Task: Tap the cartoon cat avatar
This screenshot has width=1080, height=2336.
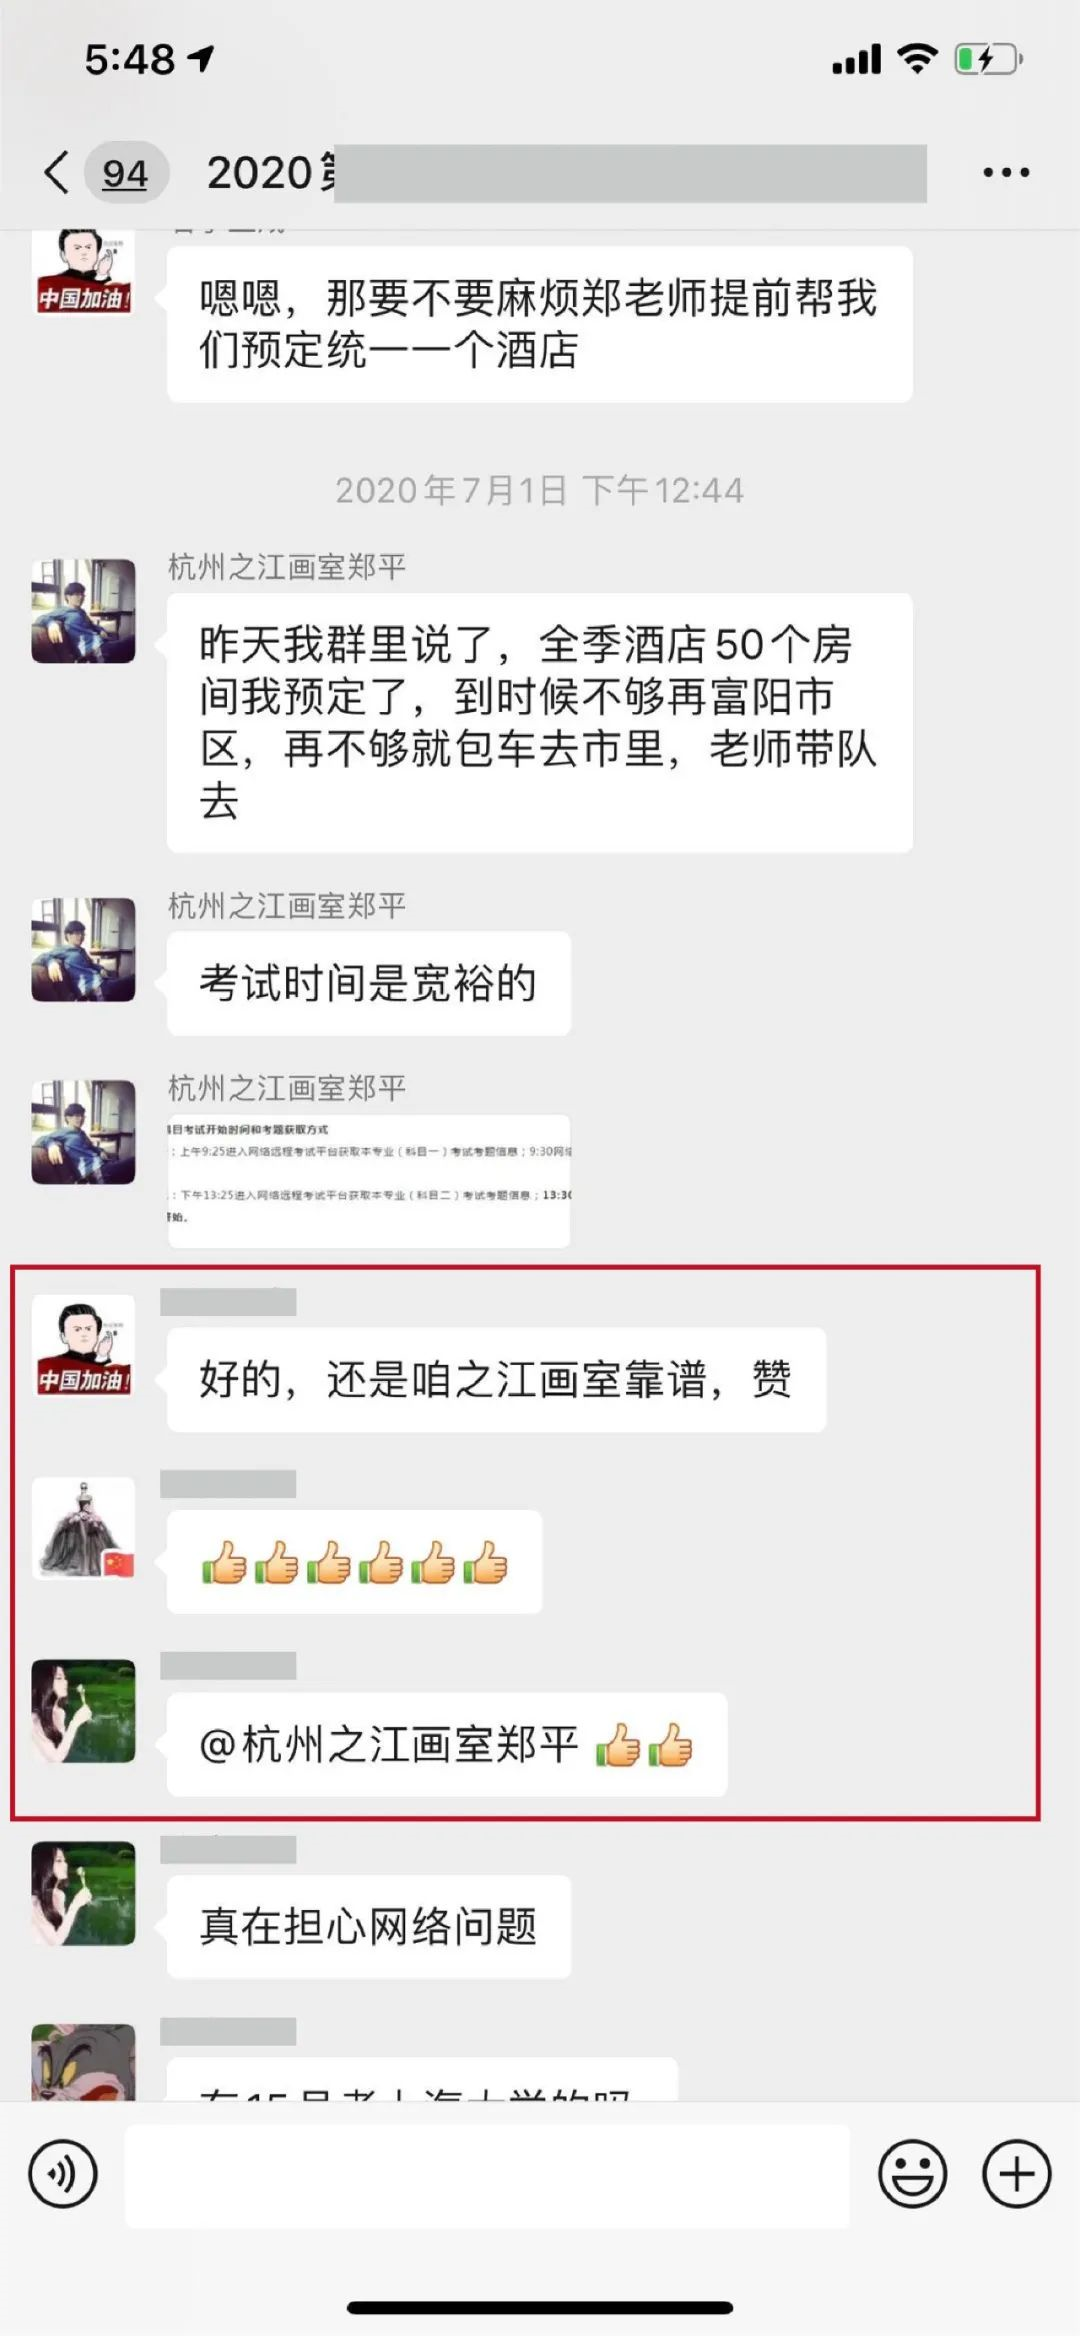Action: (83, 2061)
